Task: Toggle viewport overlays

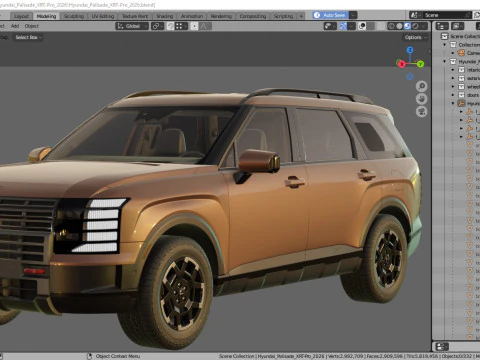Action: coord(362,26)
